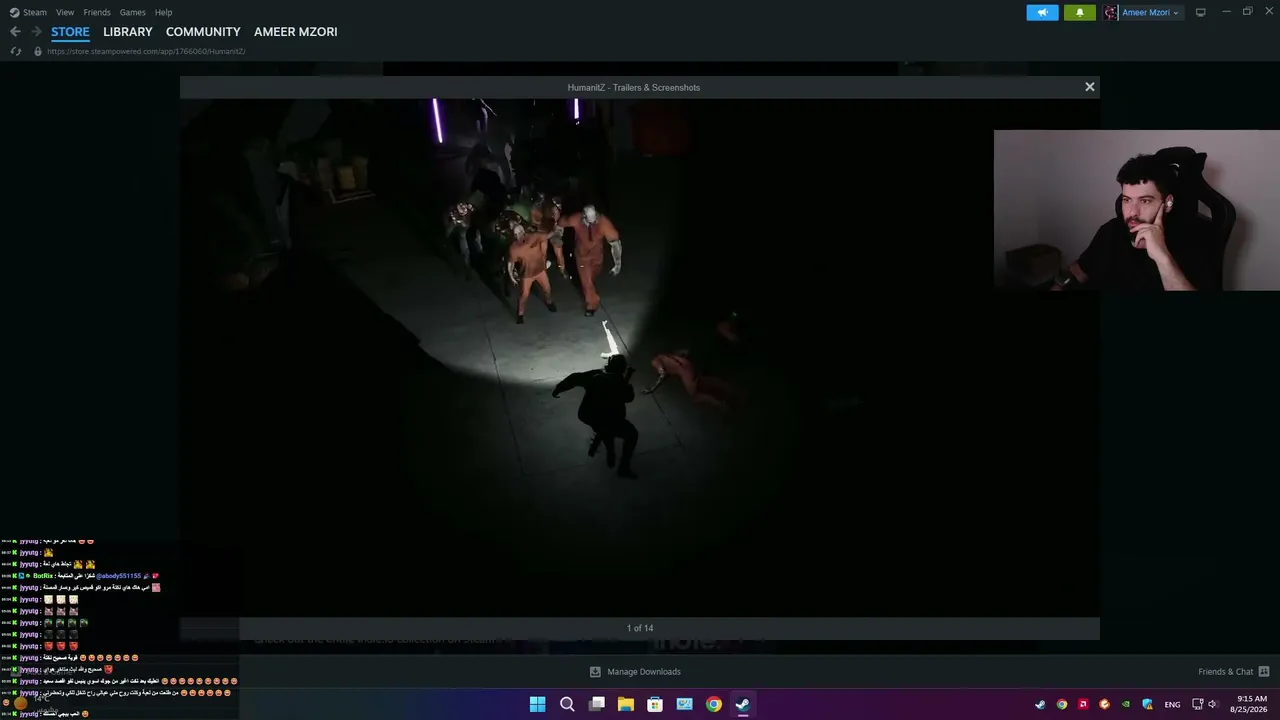This screenshot has height=720, width=1280.
Task: Open File Explorer from the taskbar
Action: point(626,704)
